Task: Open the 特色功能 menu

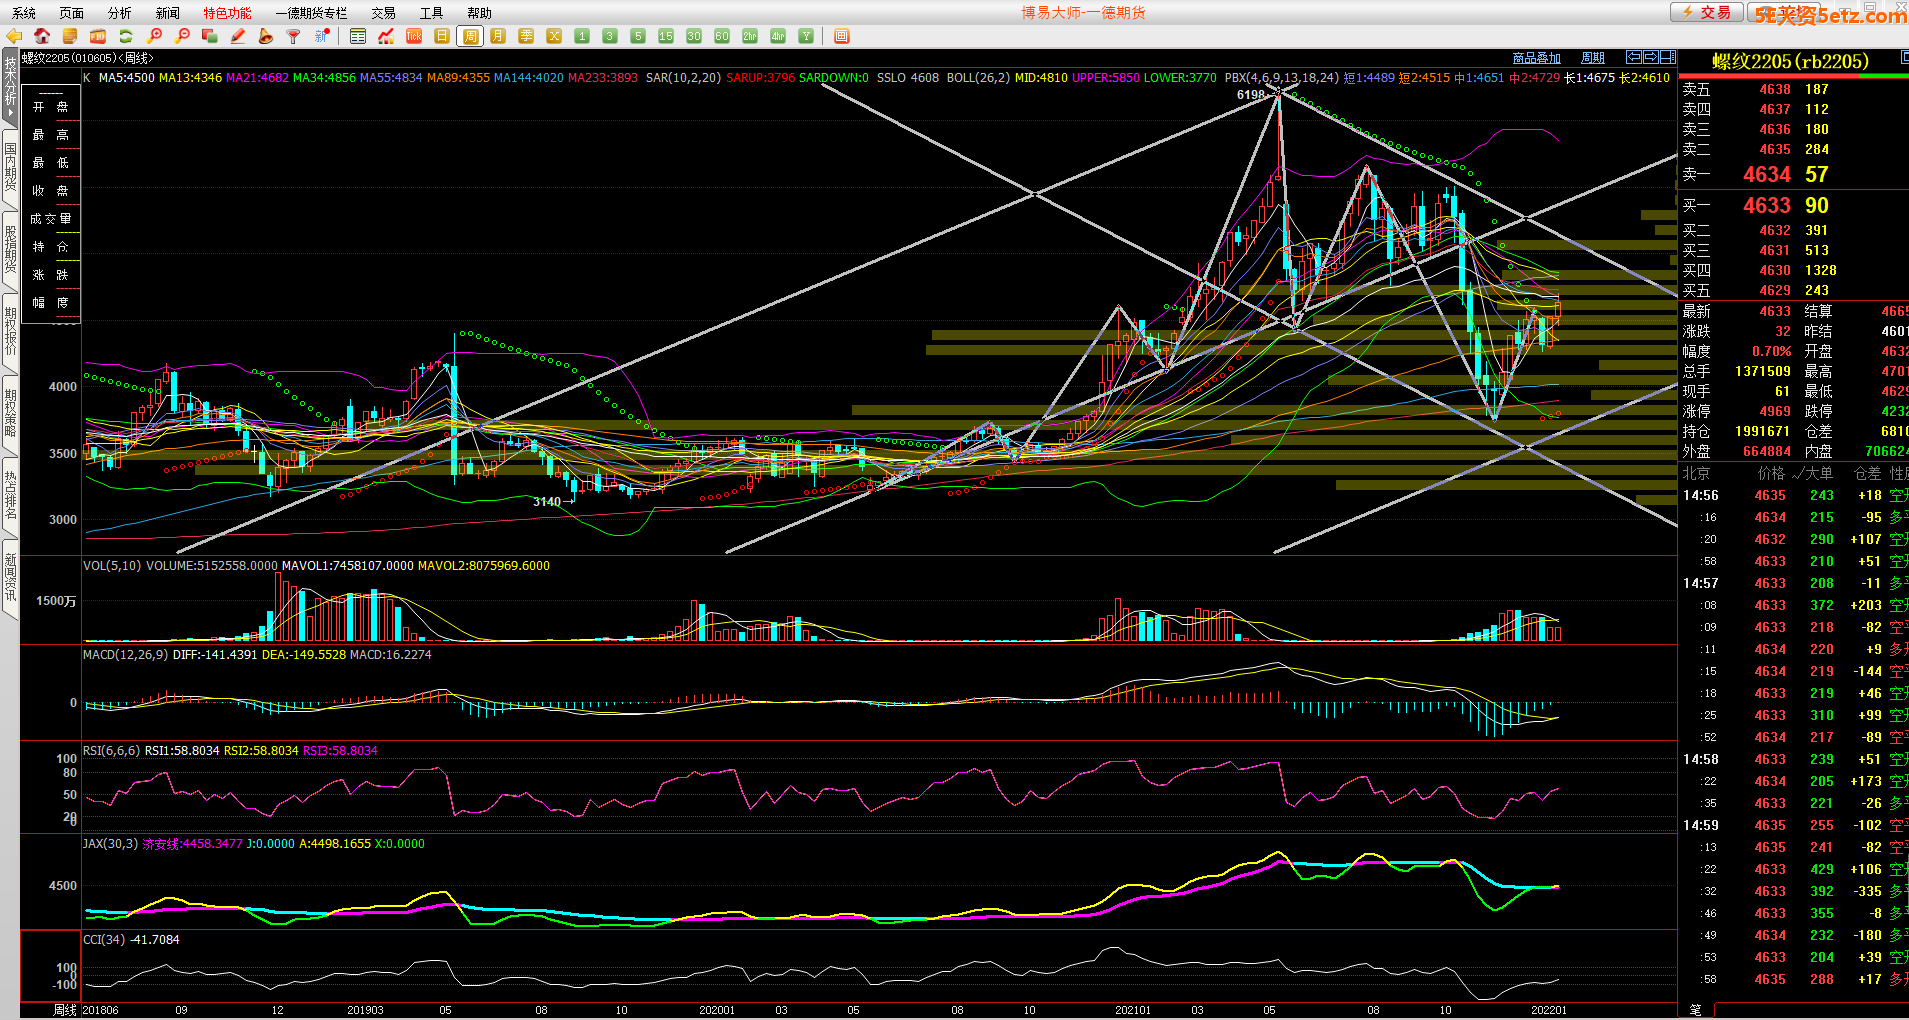Action: tap(227, 13)
